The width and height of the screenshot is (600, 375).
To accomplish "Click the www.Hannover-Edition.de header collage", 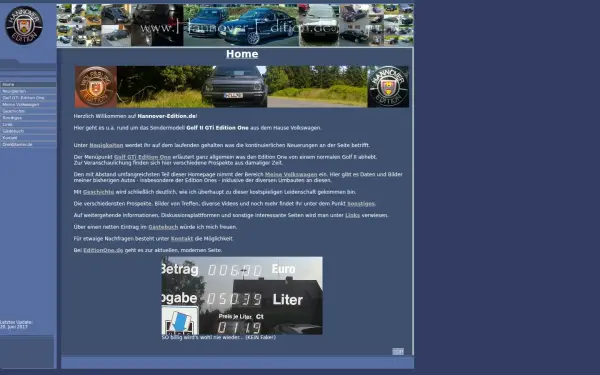I will 235,25.
